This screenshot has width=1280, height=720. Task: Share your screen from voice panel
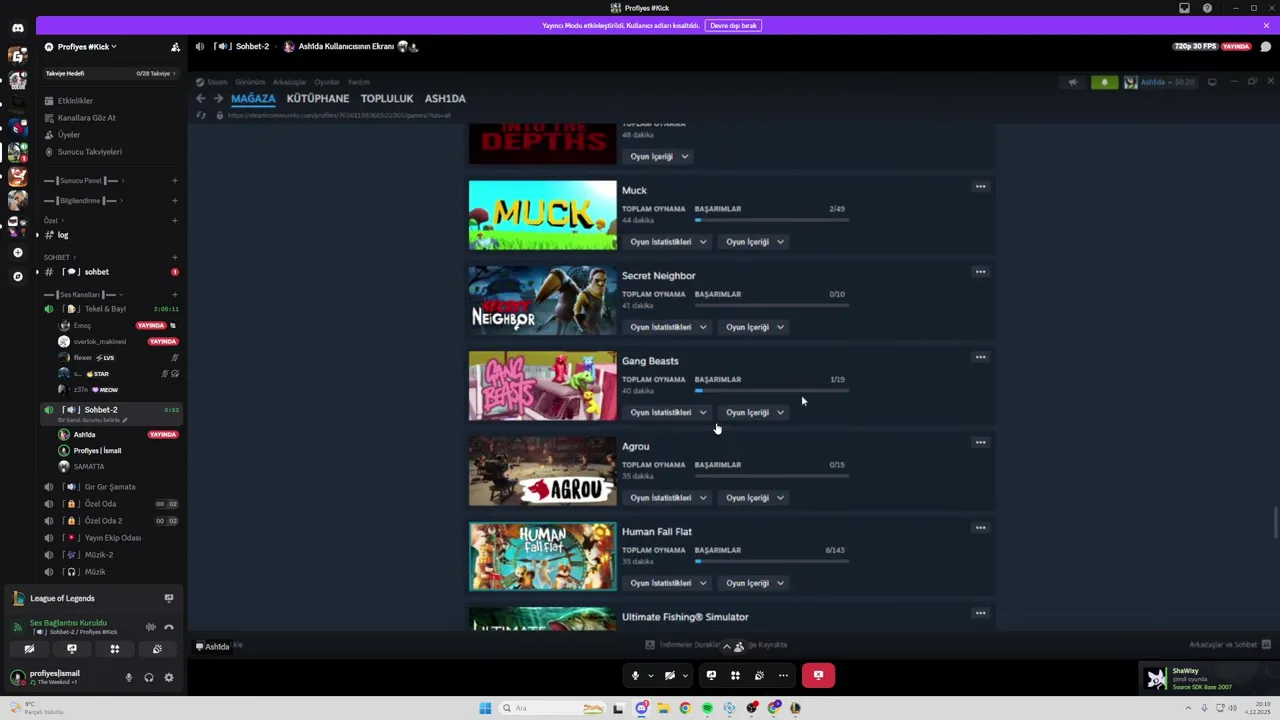(71, 649)
